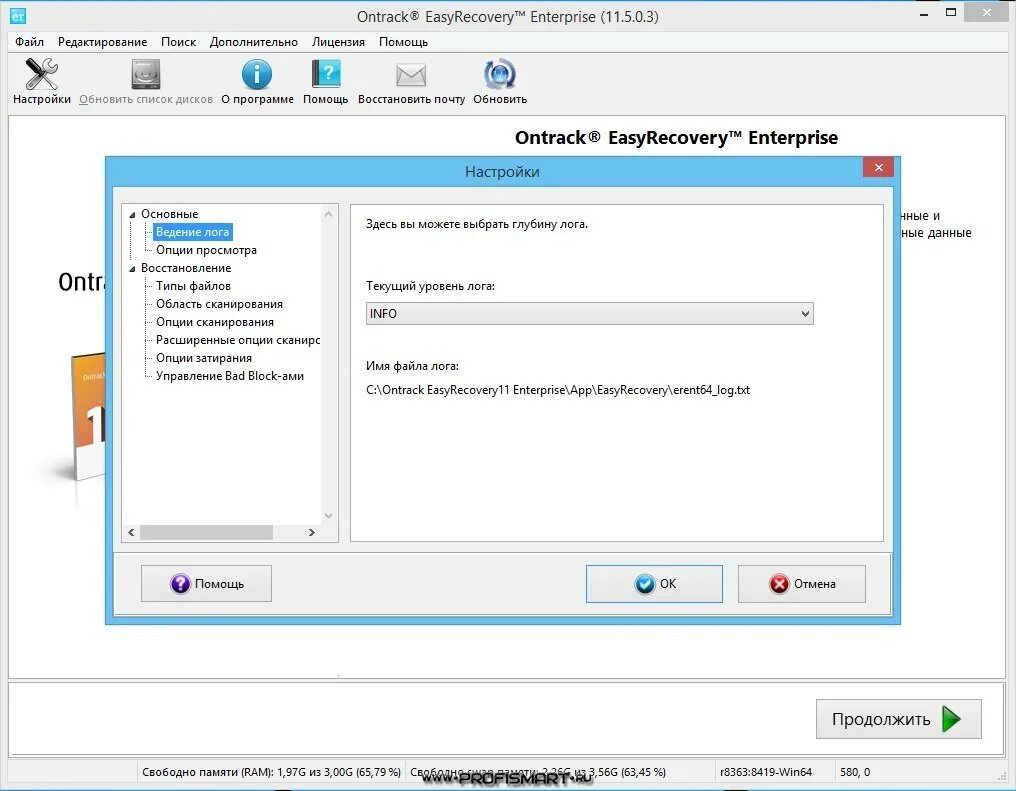Click the purple question mark help icon
This screenshot has height=791, width=1016.
pos(180,584)
